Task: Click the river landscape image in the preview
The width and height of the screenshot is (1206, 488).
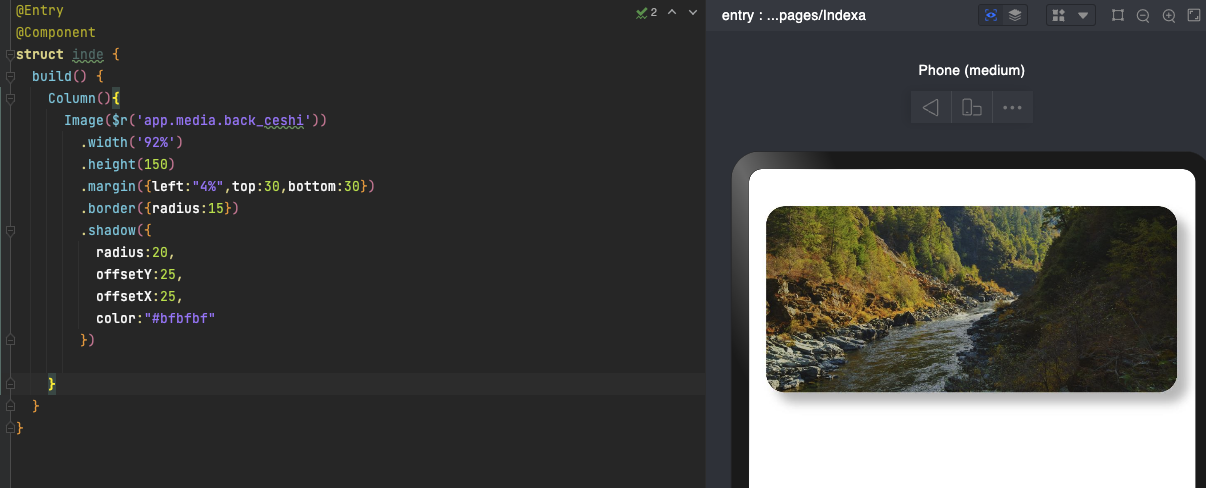Action: (x=971, y=299)
